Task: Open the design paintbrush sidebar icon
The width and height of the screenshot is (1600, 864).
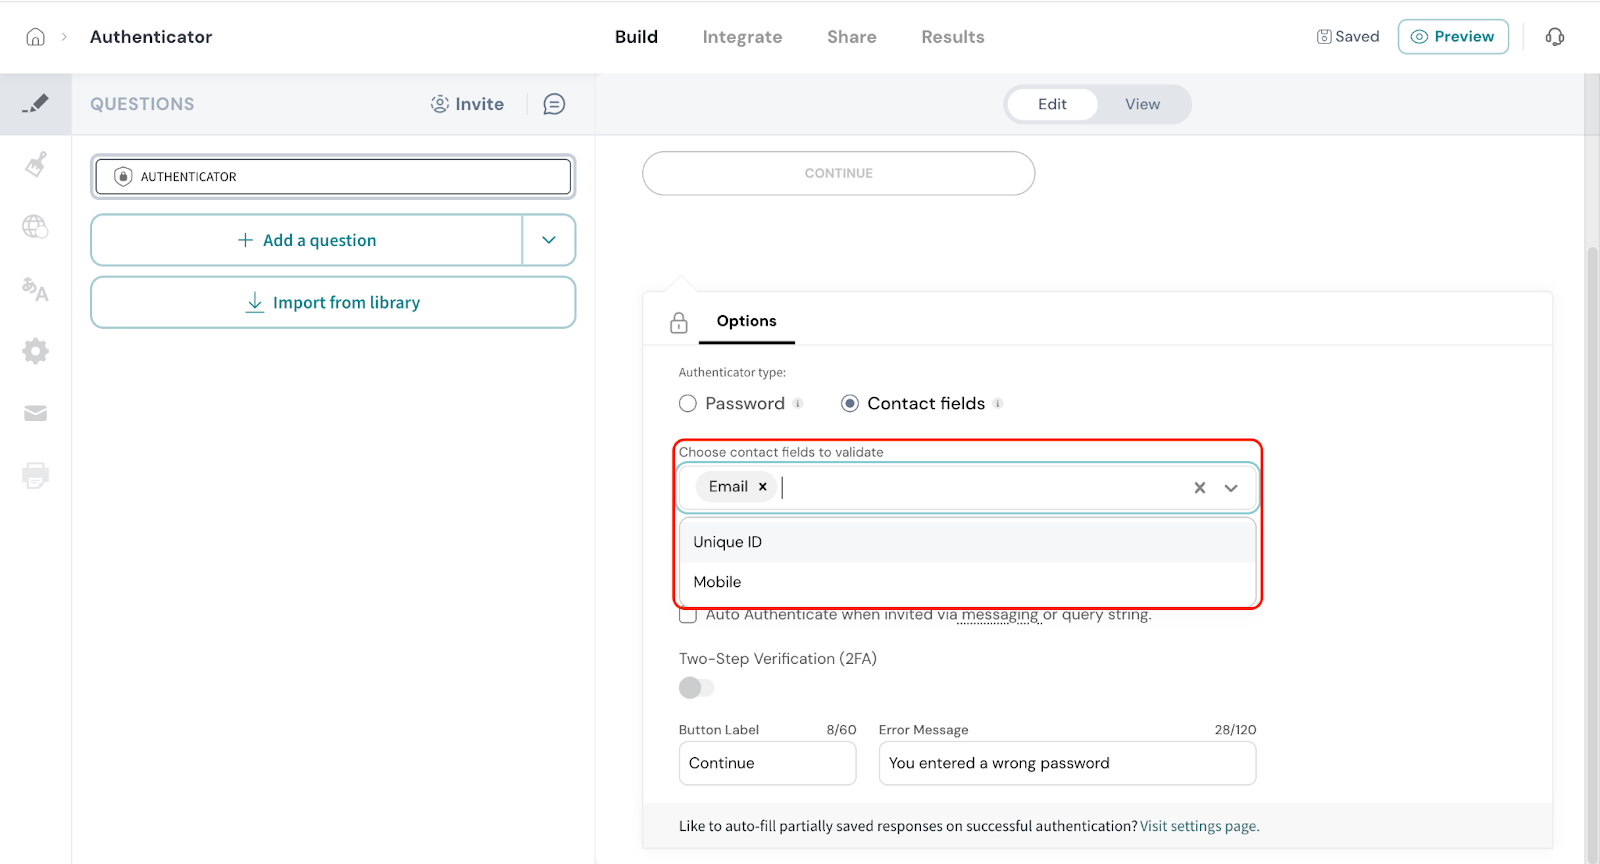Action: (36, 164)
